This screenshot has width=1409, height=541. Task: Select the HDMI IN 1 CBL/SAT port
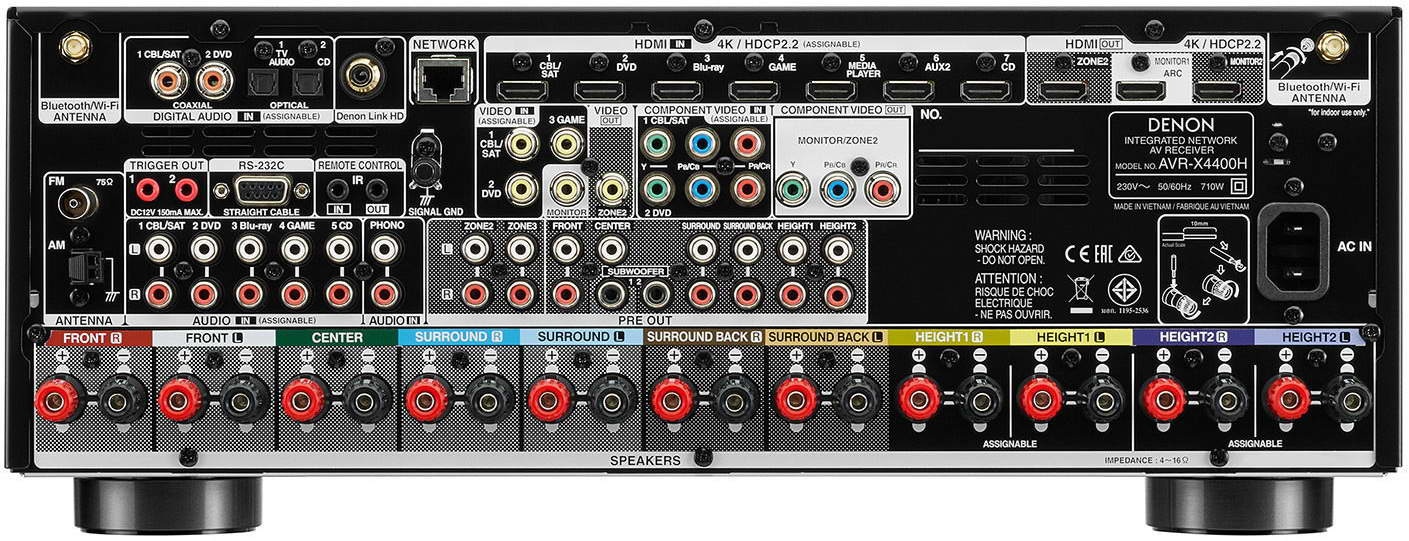point(521,90)
